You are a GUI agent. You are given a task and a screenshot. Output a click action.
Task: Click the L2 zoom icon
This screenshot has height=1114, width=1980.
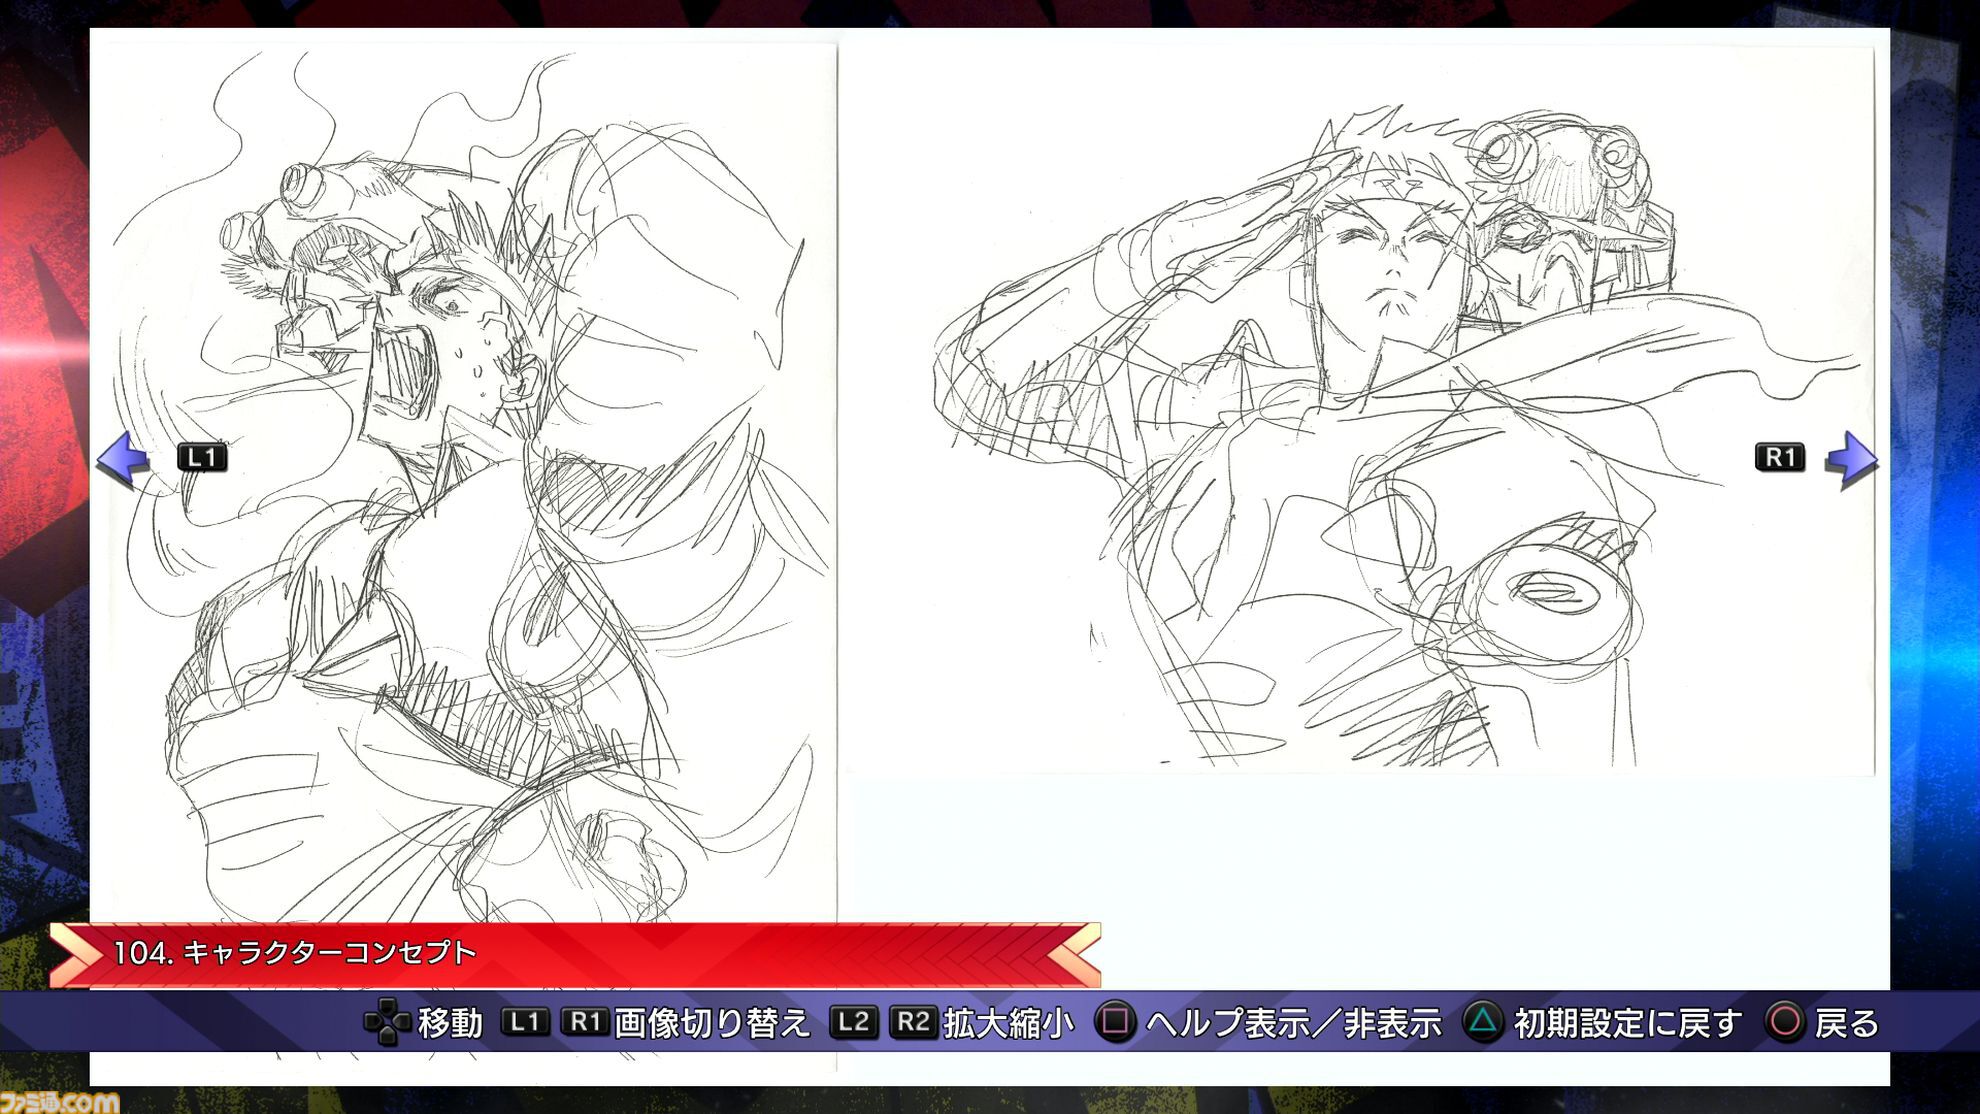[x=853, y=1022]
